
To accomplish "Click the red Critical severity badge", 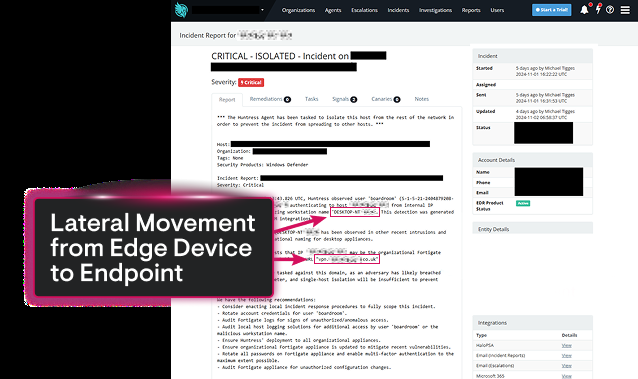I will click(x=251, y=82).
